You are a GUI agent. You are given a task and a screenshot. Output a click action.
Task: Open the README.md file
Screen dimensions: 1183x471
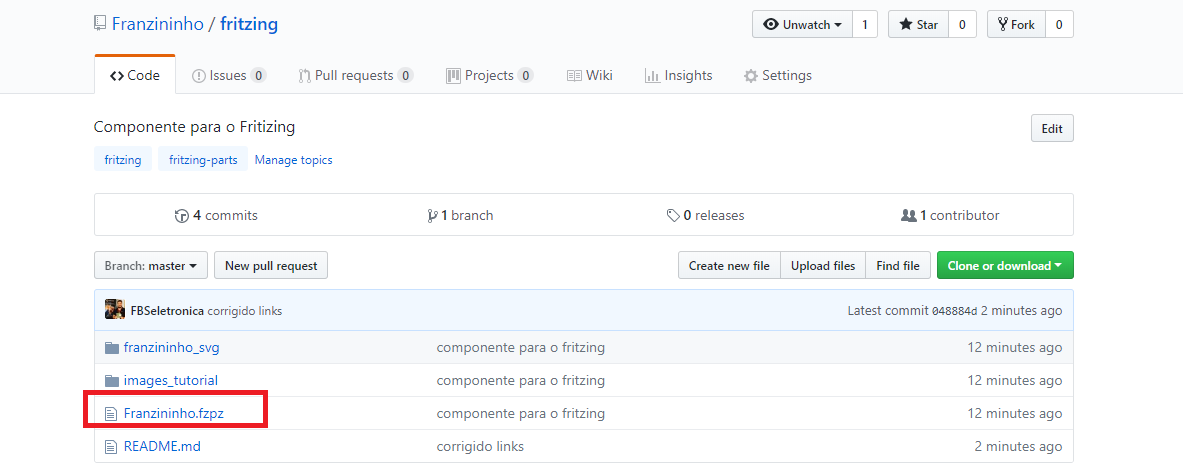pos(162,446)
